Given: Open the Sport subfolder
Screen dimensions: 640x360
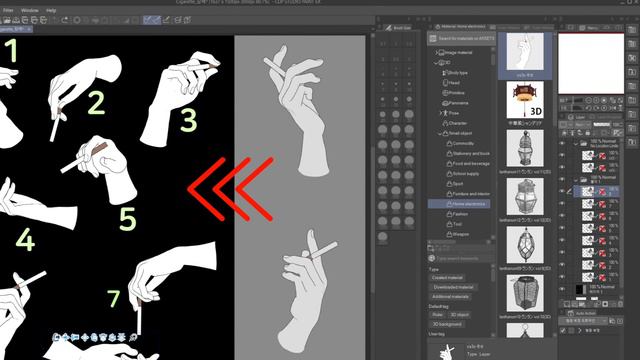Looking at the screenshot, I should coord(455,184).
